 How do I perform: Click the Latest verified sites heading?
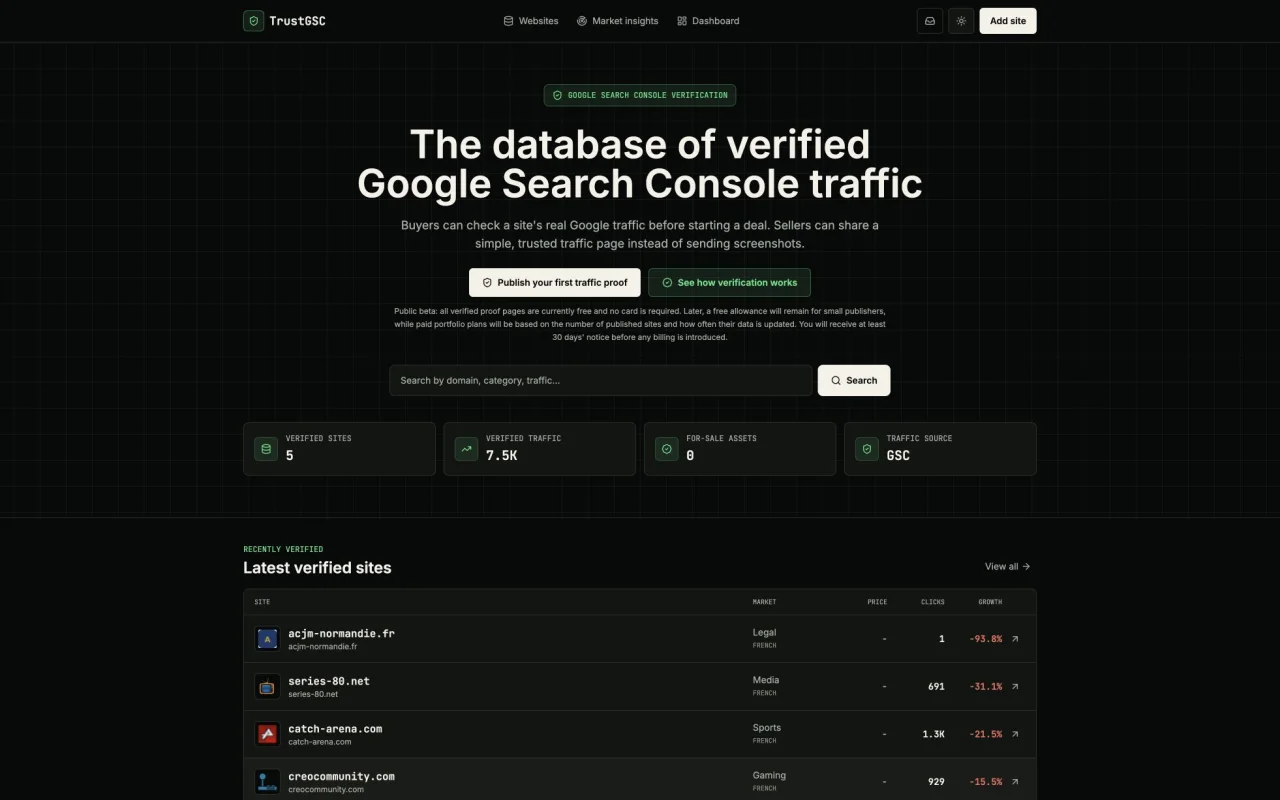point(317,567)
